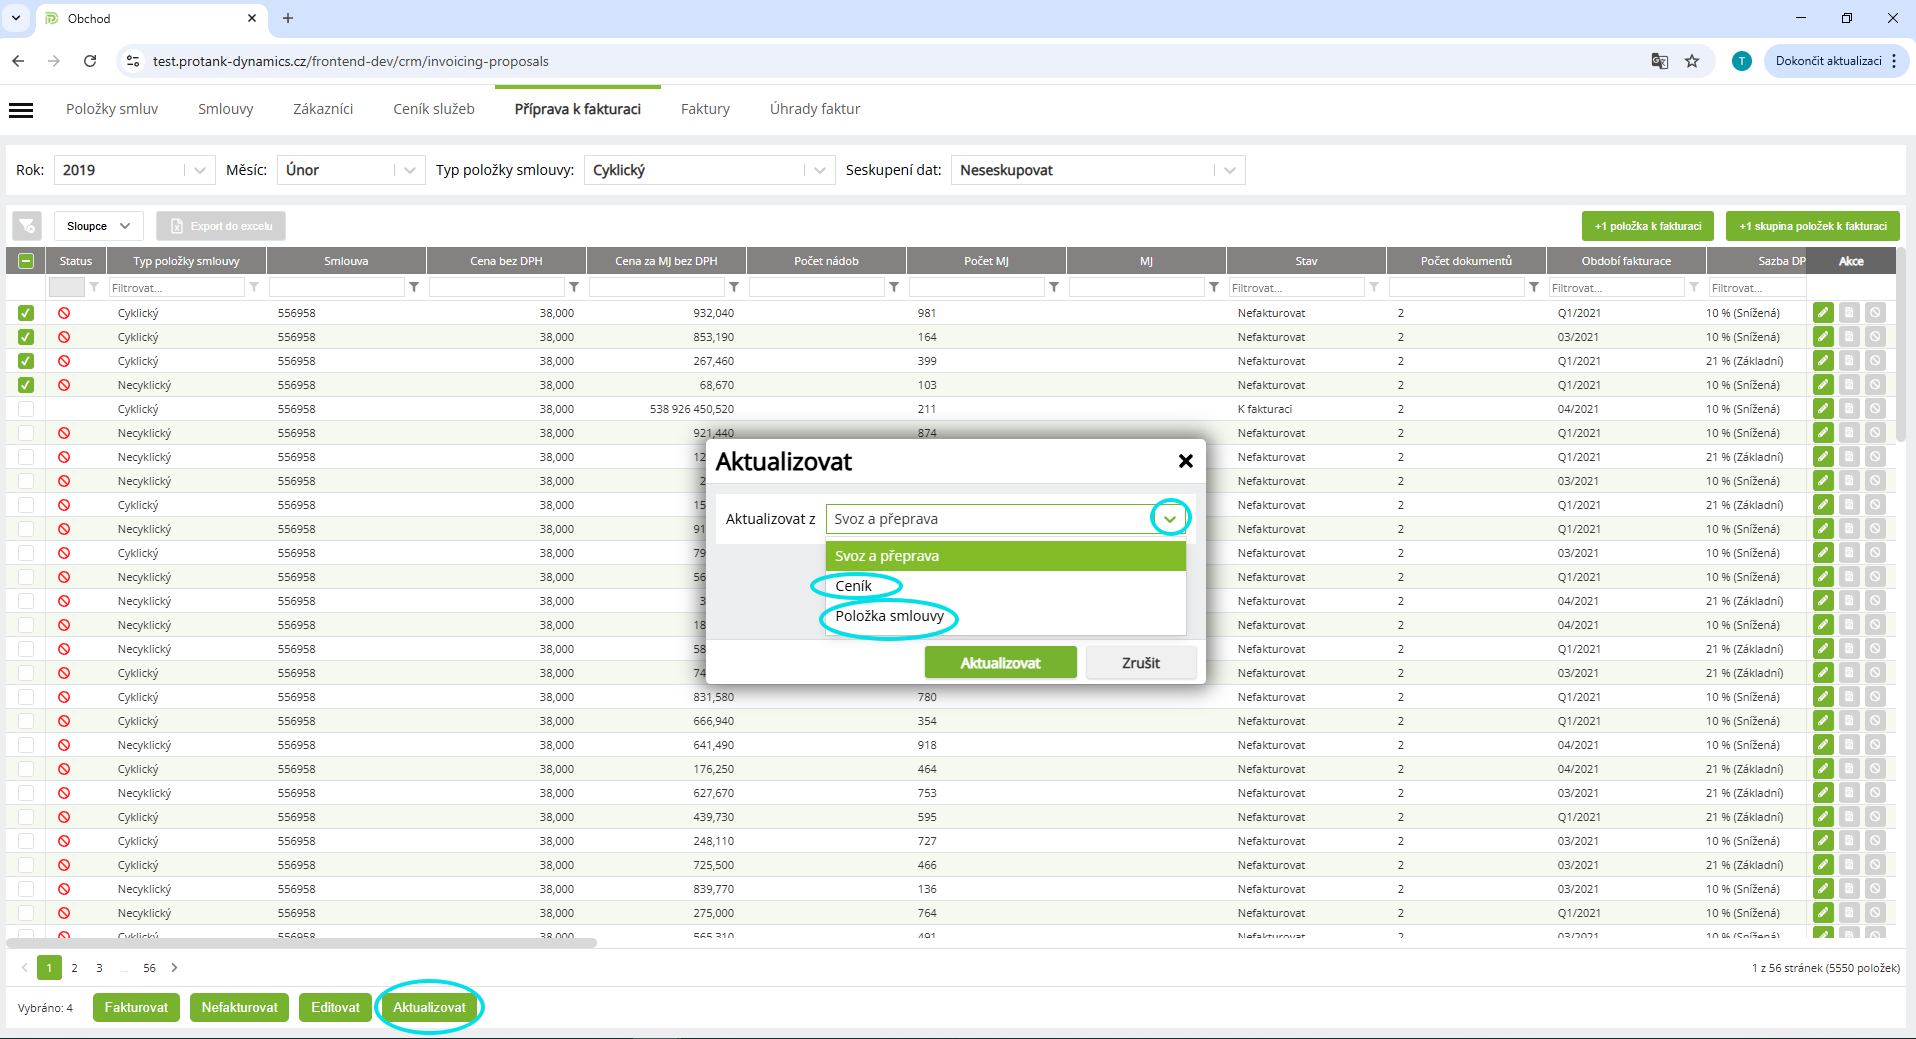This screenshot has width=1916, height=1039.
Task: Click edit pencil for row 831,580
Action: (1823, 697)
